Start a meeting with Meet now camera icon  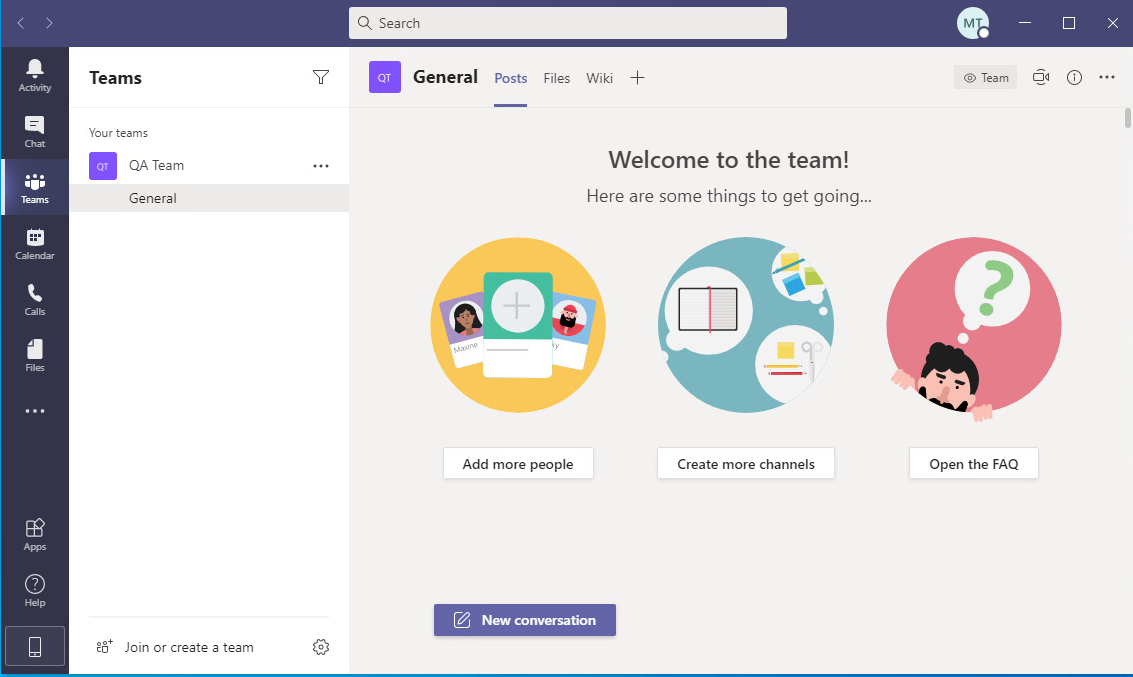(1041, 78)
